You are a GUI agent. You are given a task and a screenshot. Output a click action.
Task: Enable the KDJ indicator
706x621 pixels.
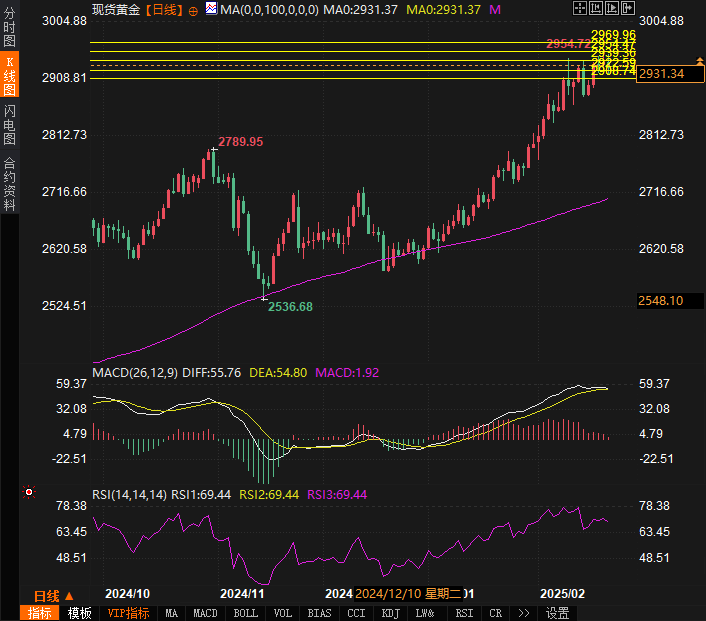point(391,613)
